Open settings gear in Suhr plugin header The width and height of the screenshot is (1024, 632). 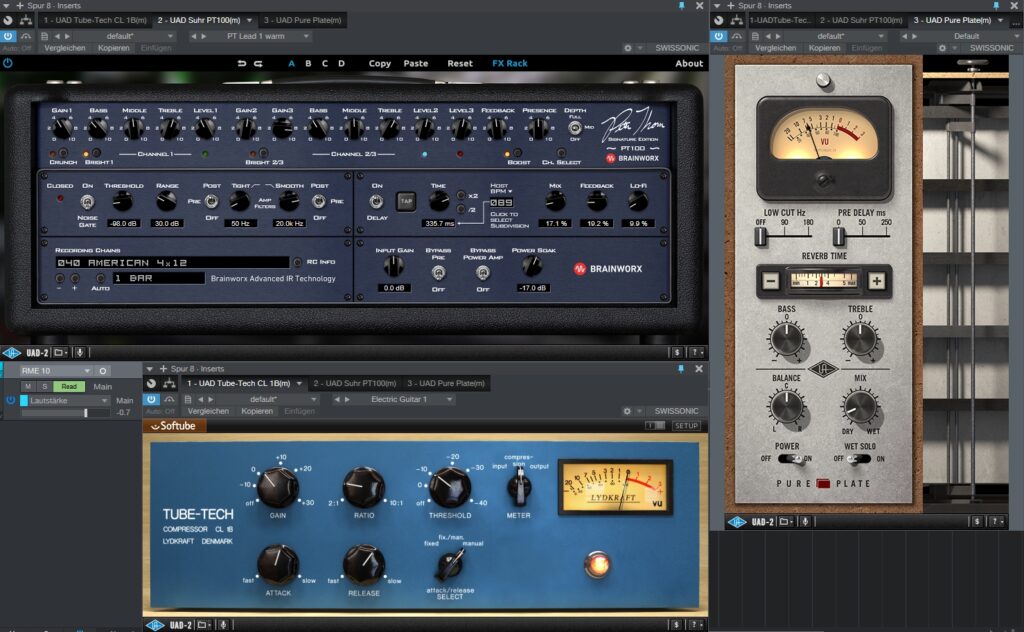tap(628, 48)
